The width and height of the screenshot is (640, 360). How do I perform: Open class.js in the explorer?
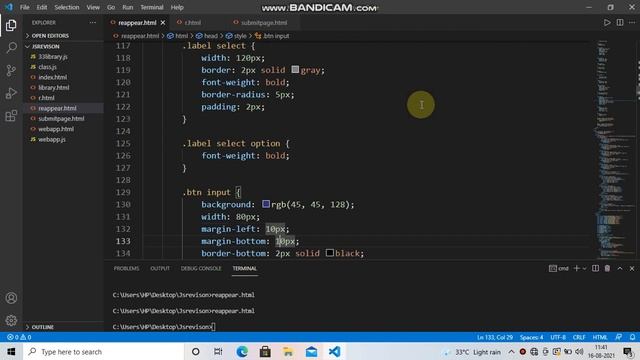click(47, 67)
